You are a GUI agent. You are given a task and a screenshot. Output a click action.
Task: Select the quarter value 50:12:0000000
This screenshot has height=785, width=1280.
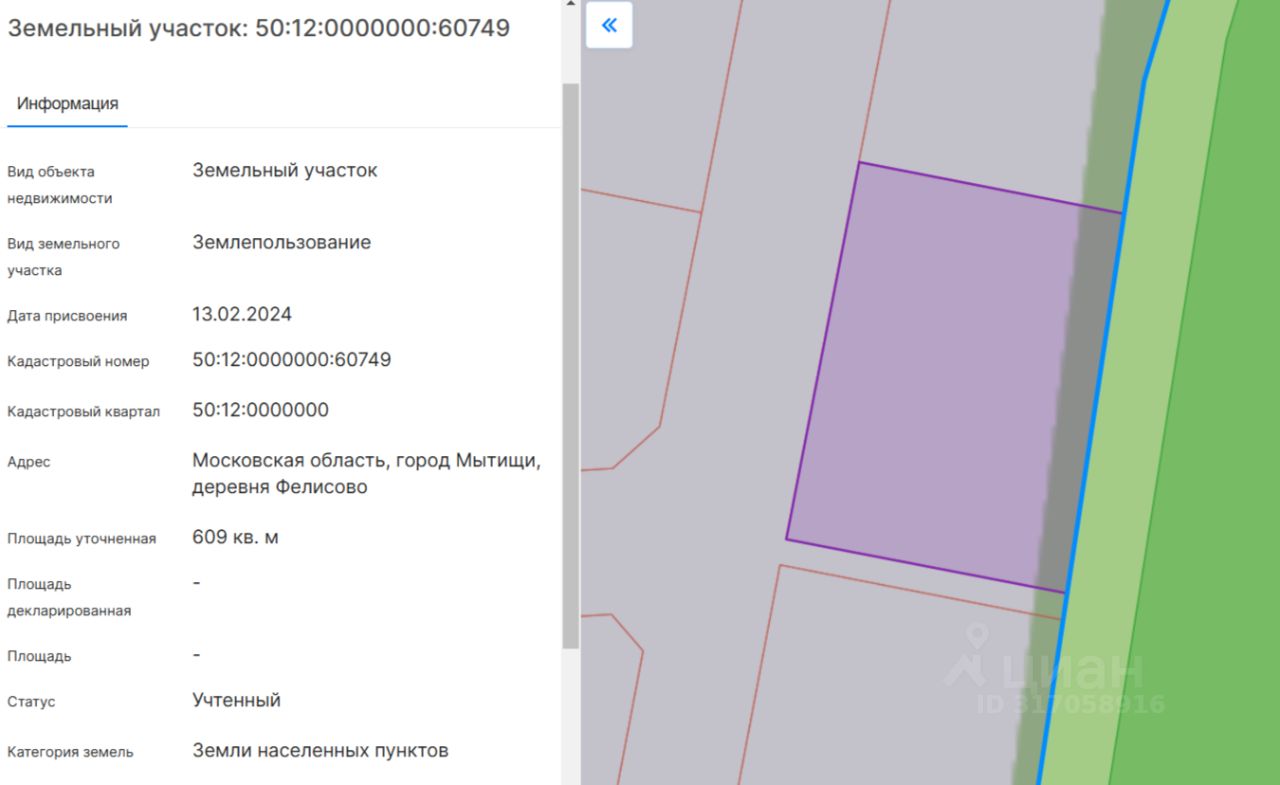coord(261,410)
